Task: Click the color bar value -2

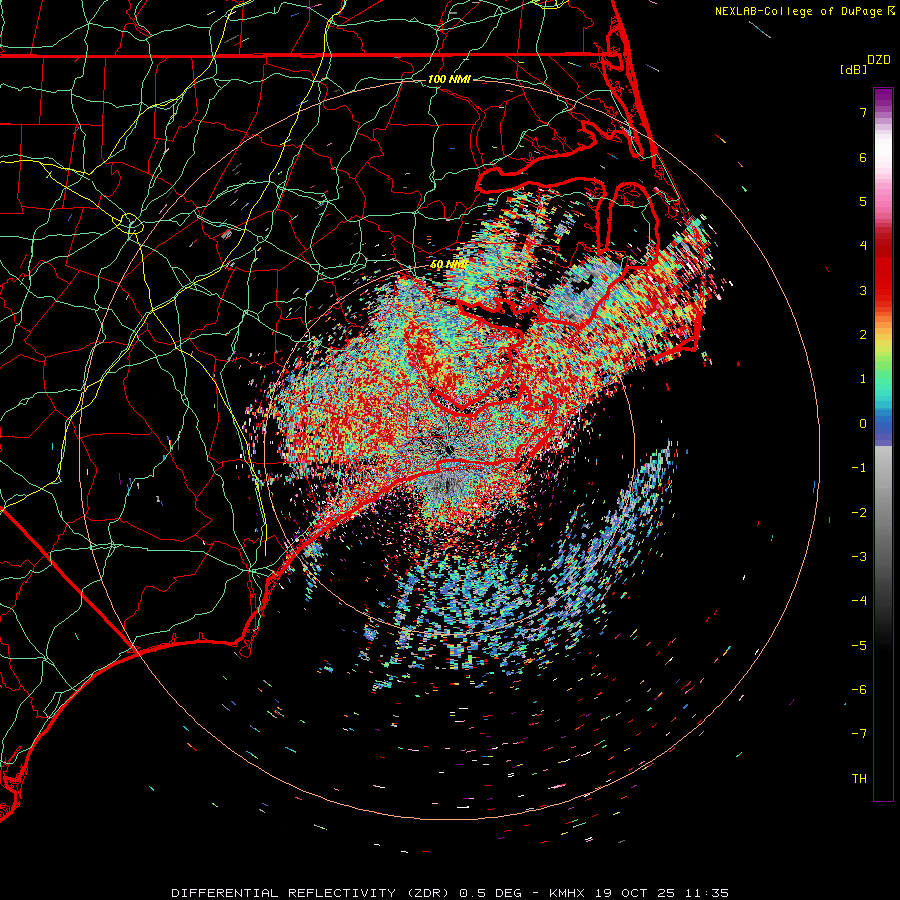Action: coord(859,513)
